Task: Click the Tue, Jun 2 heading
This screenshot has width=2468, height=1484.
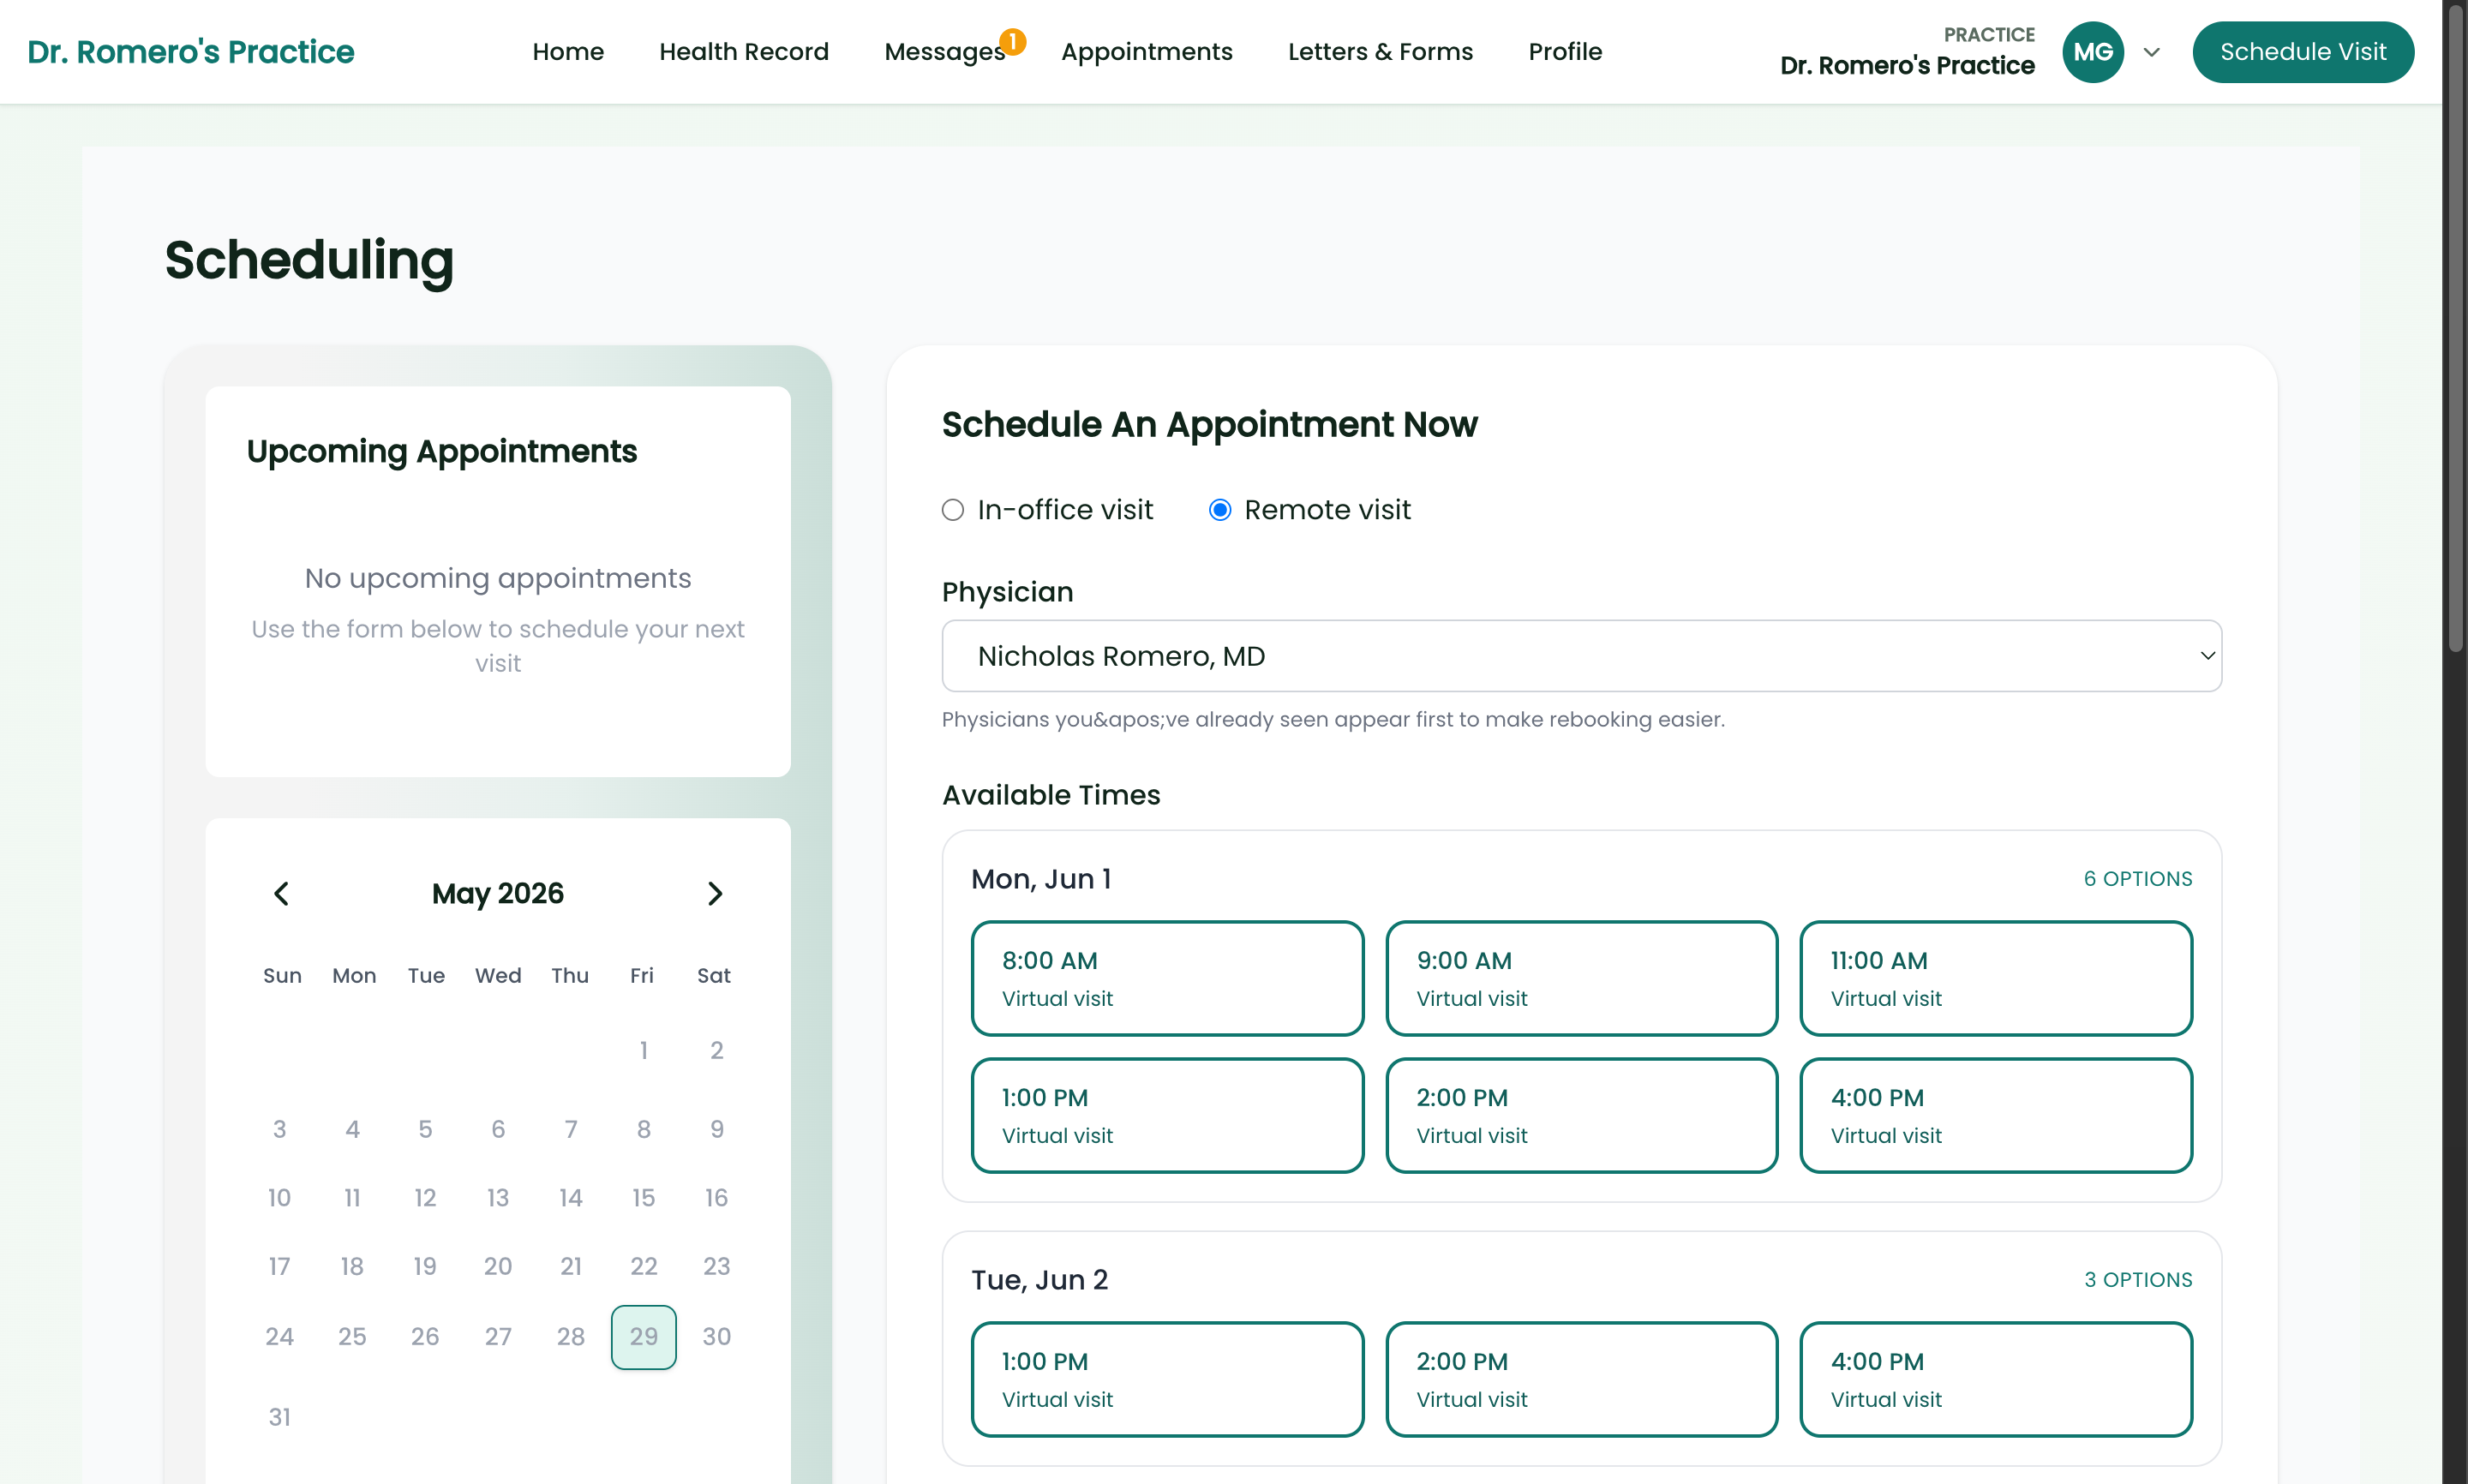Action: [1039, 1280]
